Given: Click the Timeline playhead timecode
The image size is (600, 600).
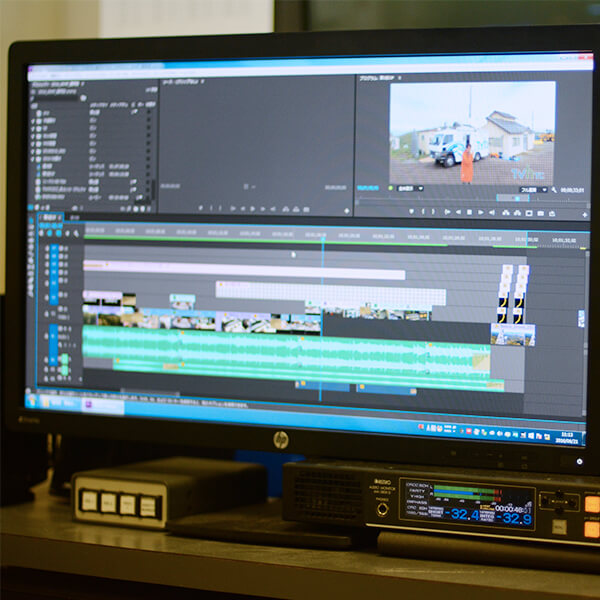Looking at the screenshot, I should pyautogui.click(x=51, y=225).
